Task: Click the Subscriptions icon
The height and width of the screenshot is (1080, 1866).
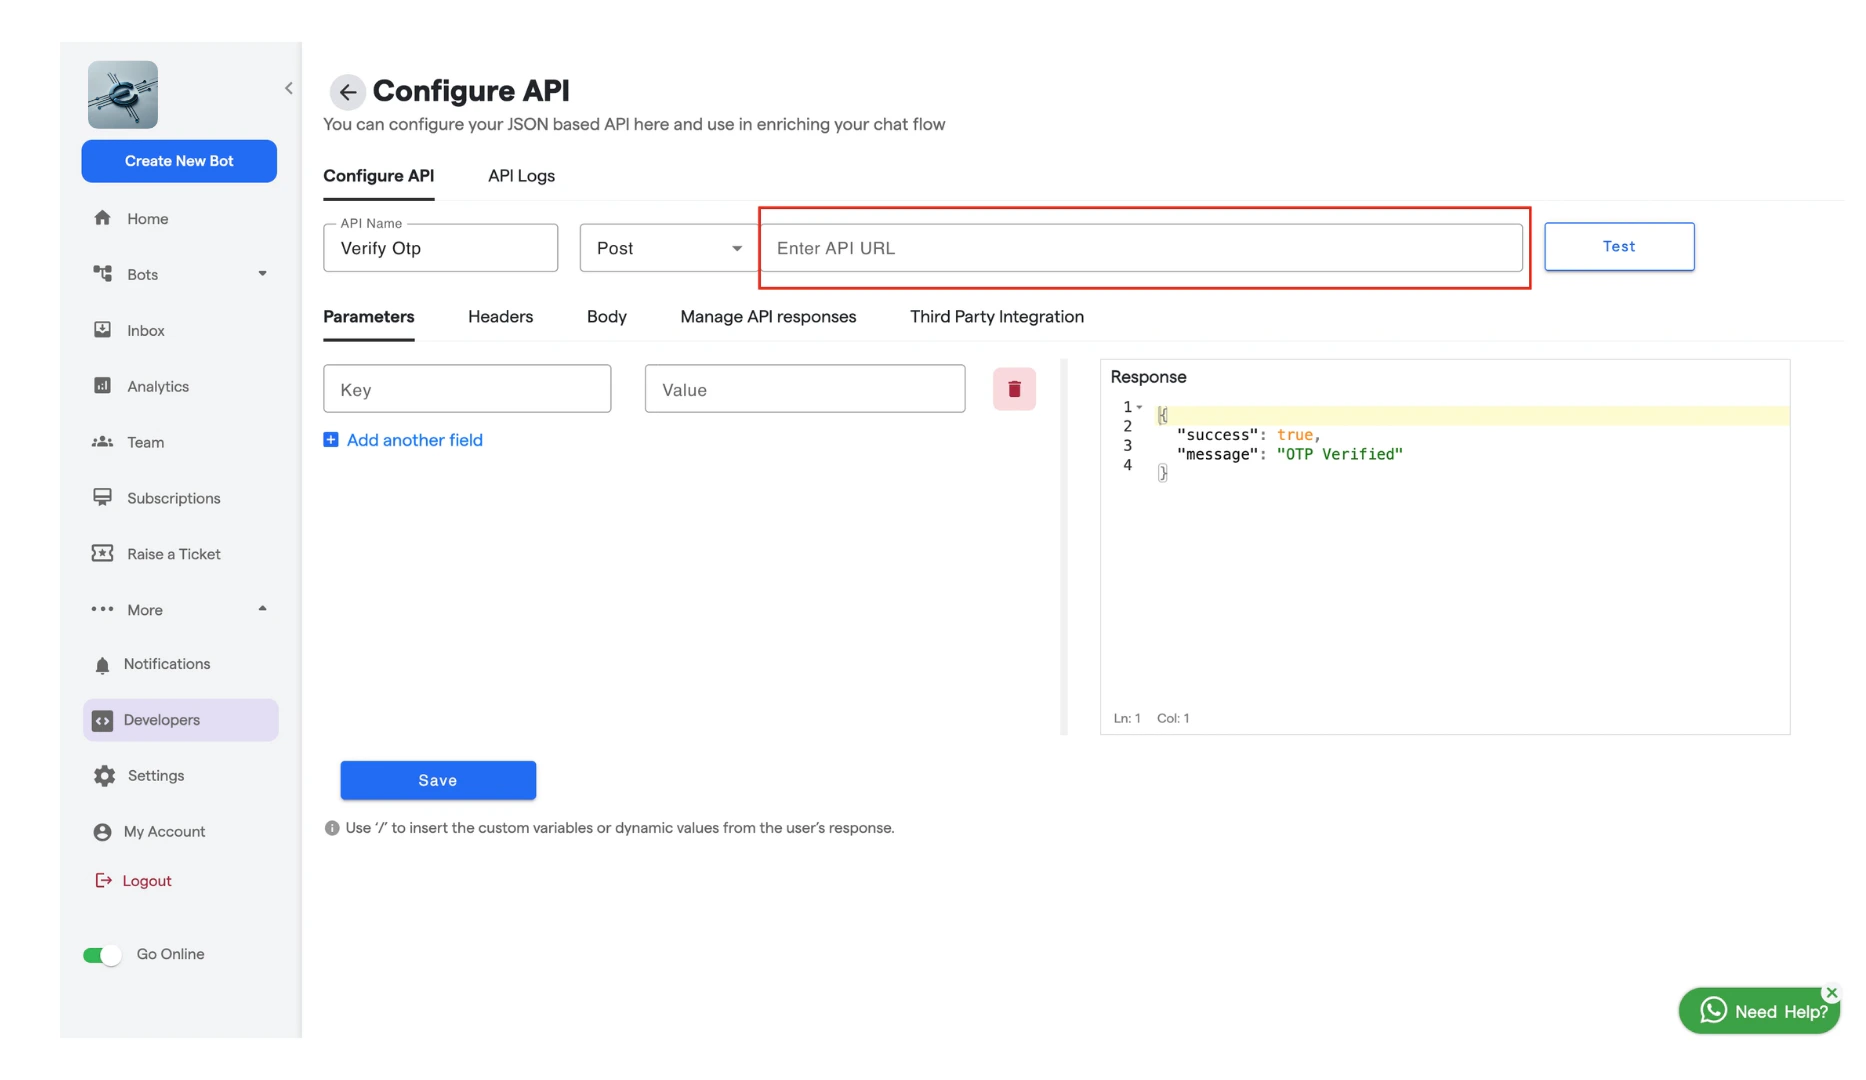Action: point(102,498)
